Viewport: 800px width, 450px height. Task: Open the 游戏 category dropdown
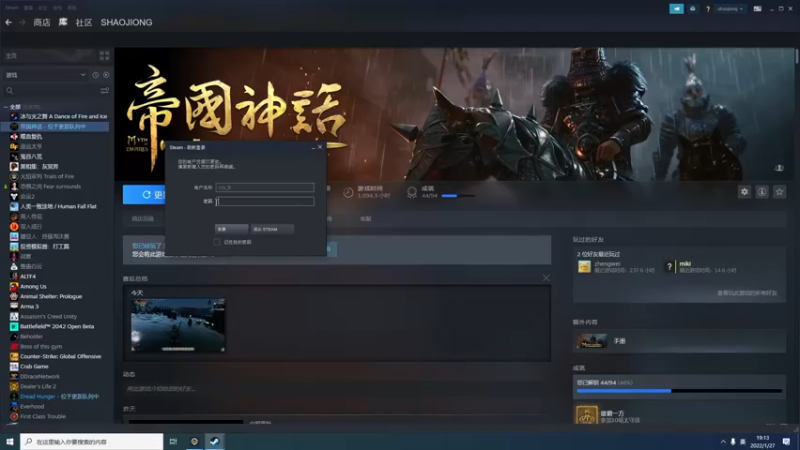click(x=45, y=75)
